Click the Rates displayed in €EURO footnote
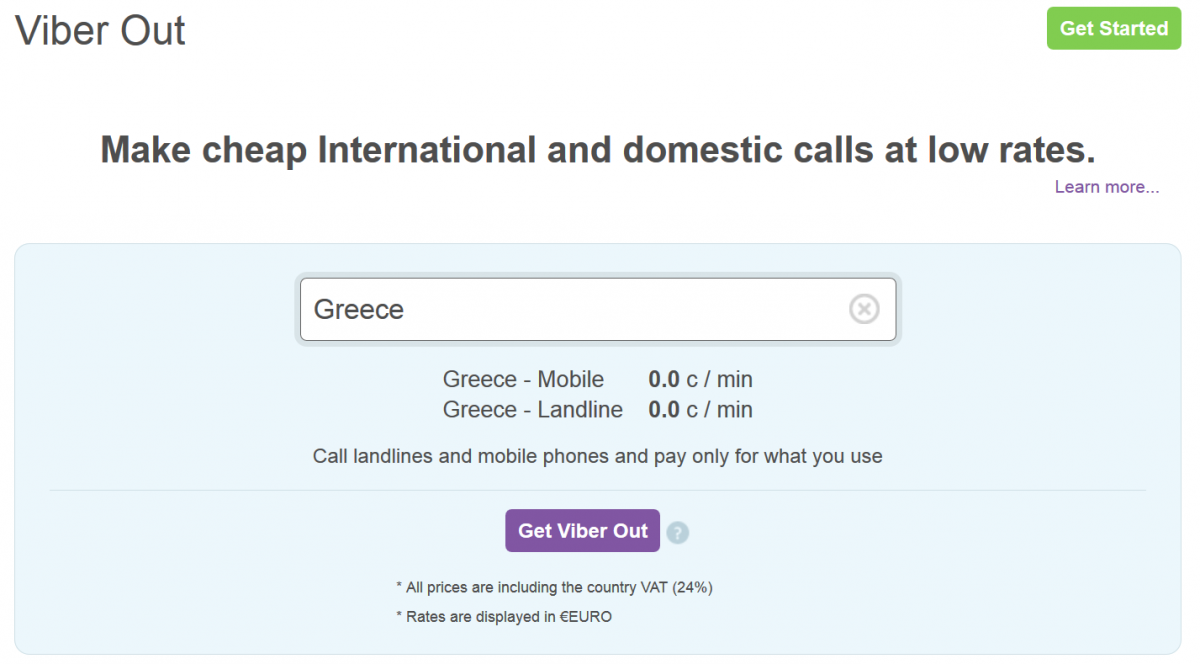This screenshot has height=664, width=1200. click(504, 617)
